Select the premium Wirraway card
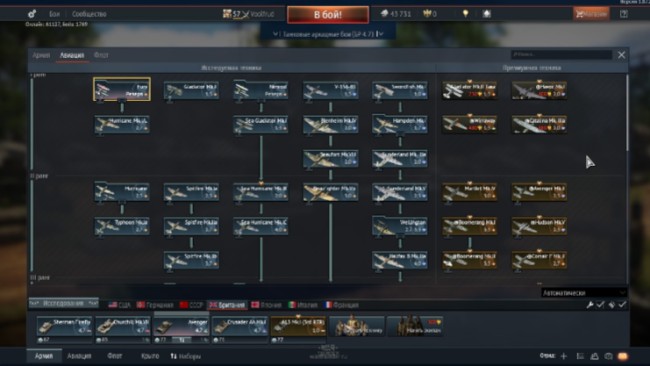650x366 pixels. coord(470,124)
